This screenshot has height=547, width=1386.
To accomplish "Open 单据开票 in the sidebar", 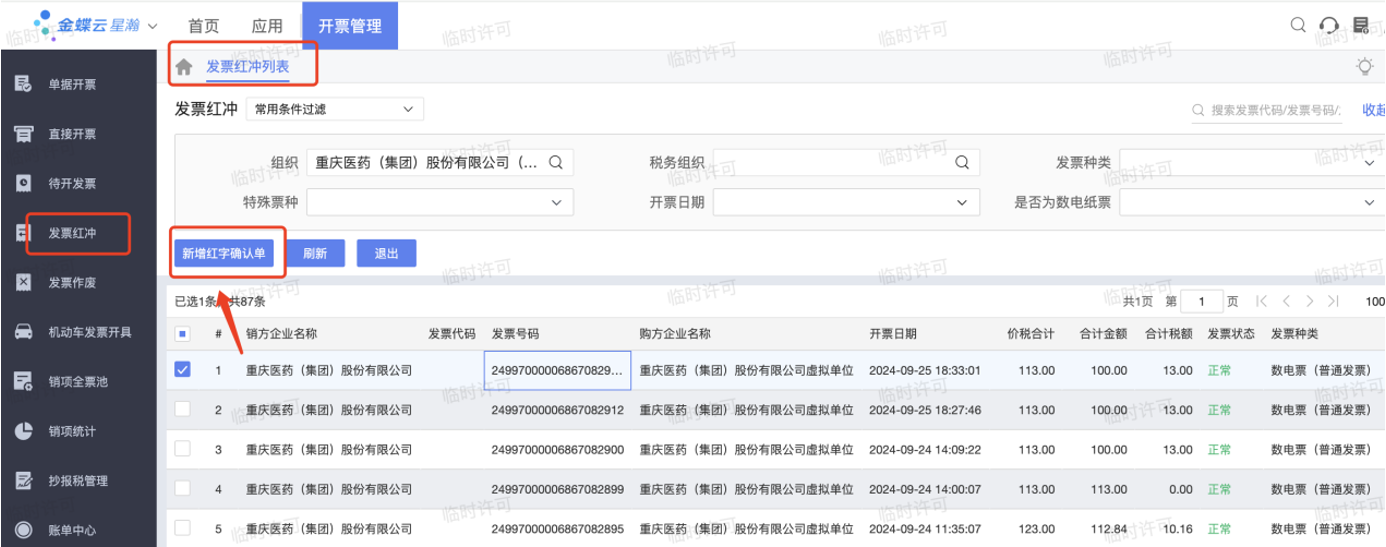I will tap(72, 84).
